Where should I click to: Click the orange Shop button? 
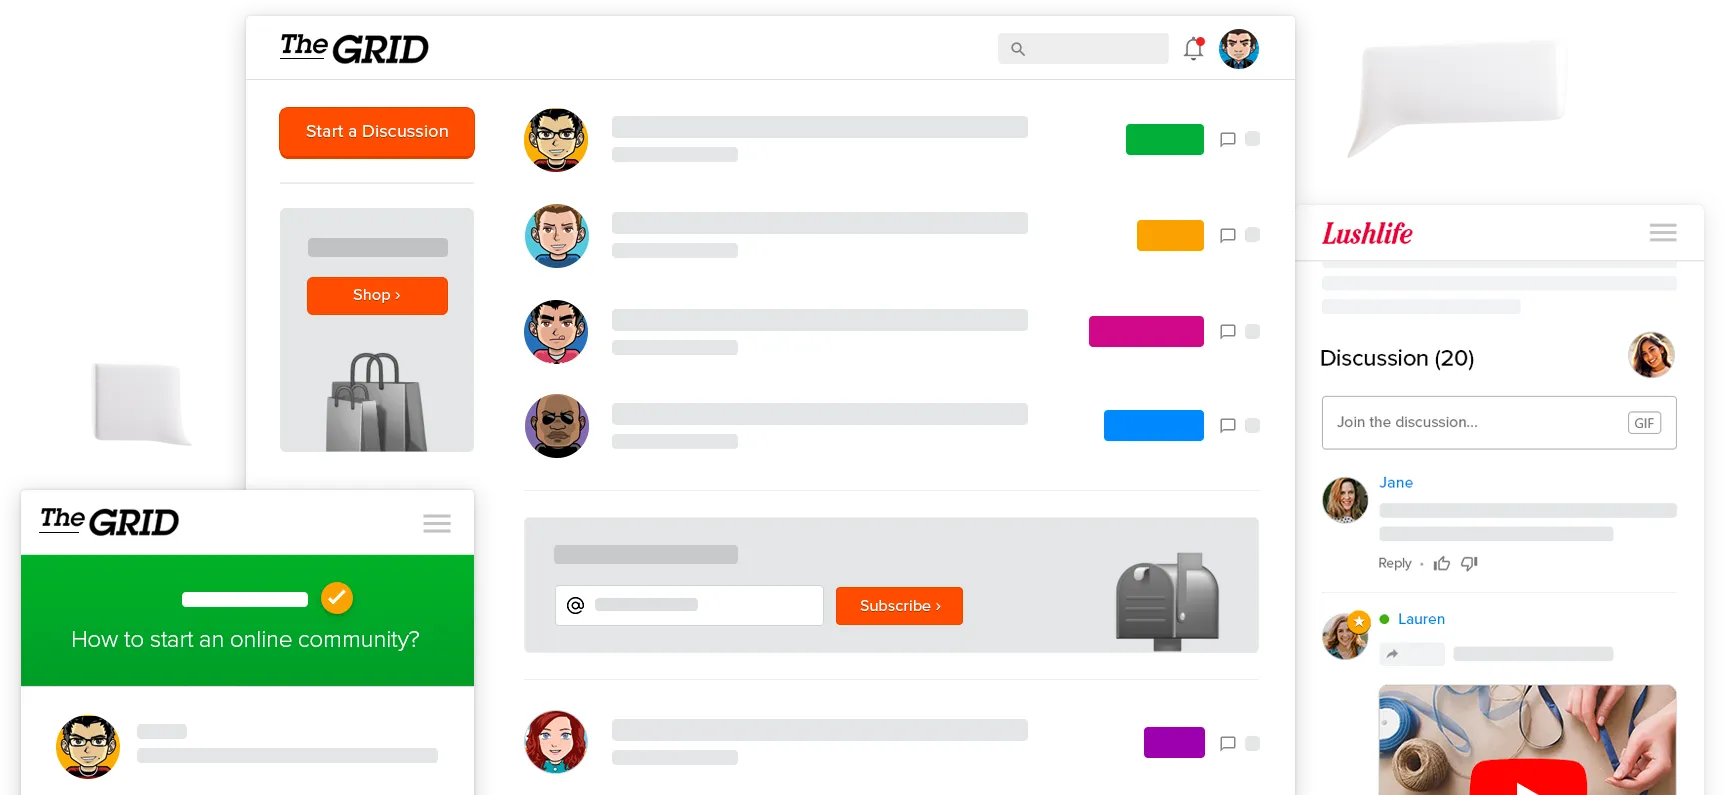tap(377, 295)
